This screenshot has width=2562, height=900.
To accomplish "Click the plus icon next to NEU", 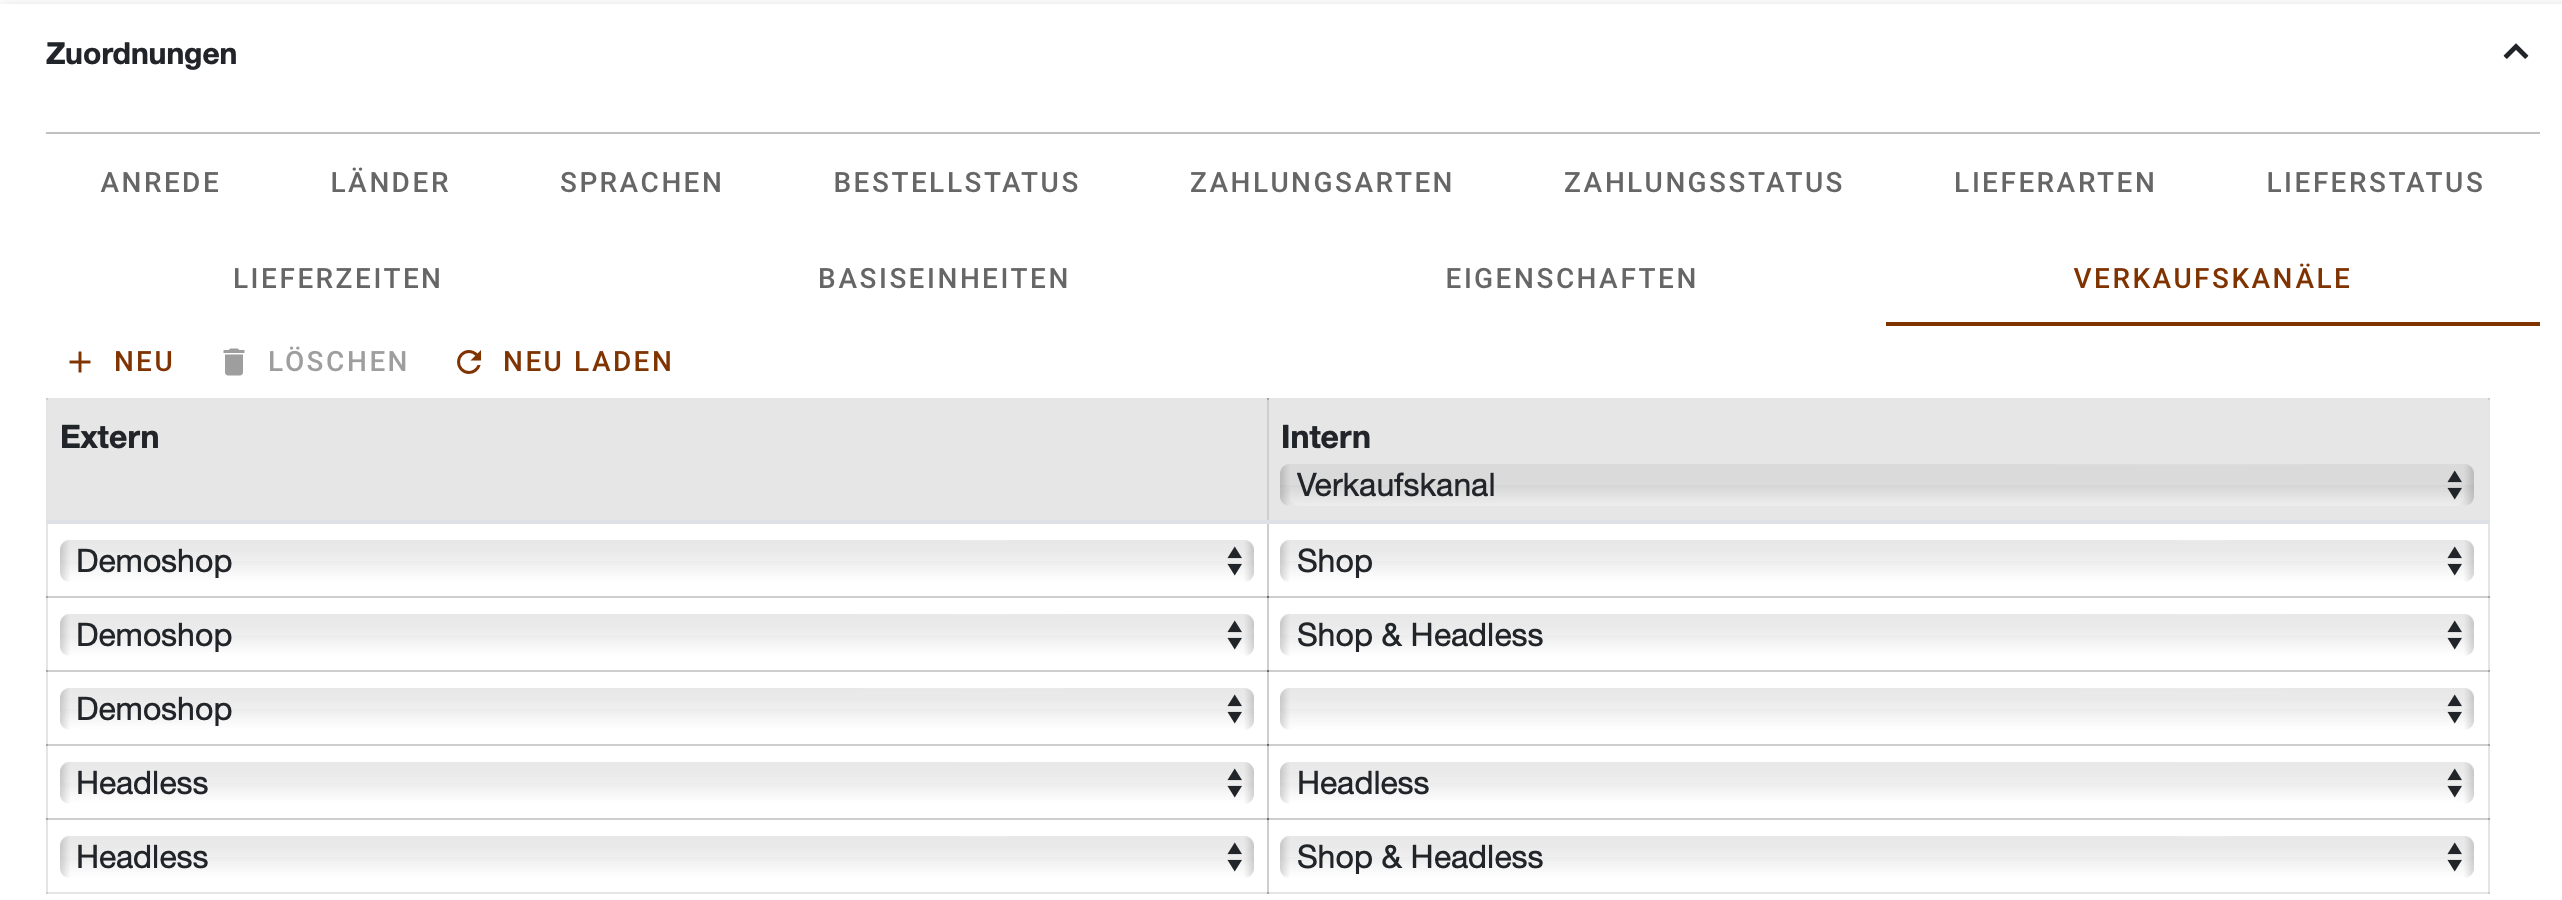I will [80, 362].
